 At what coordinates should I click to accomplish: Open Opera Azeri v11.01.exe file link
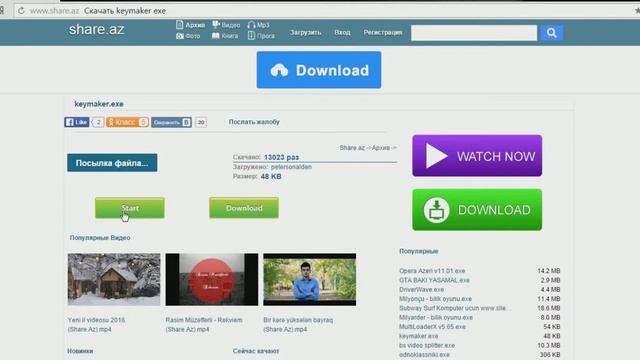(432, 271)
